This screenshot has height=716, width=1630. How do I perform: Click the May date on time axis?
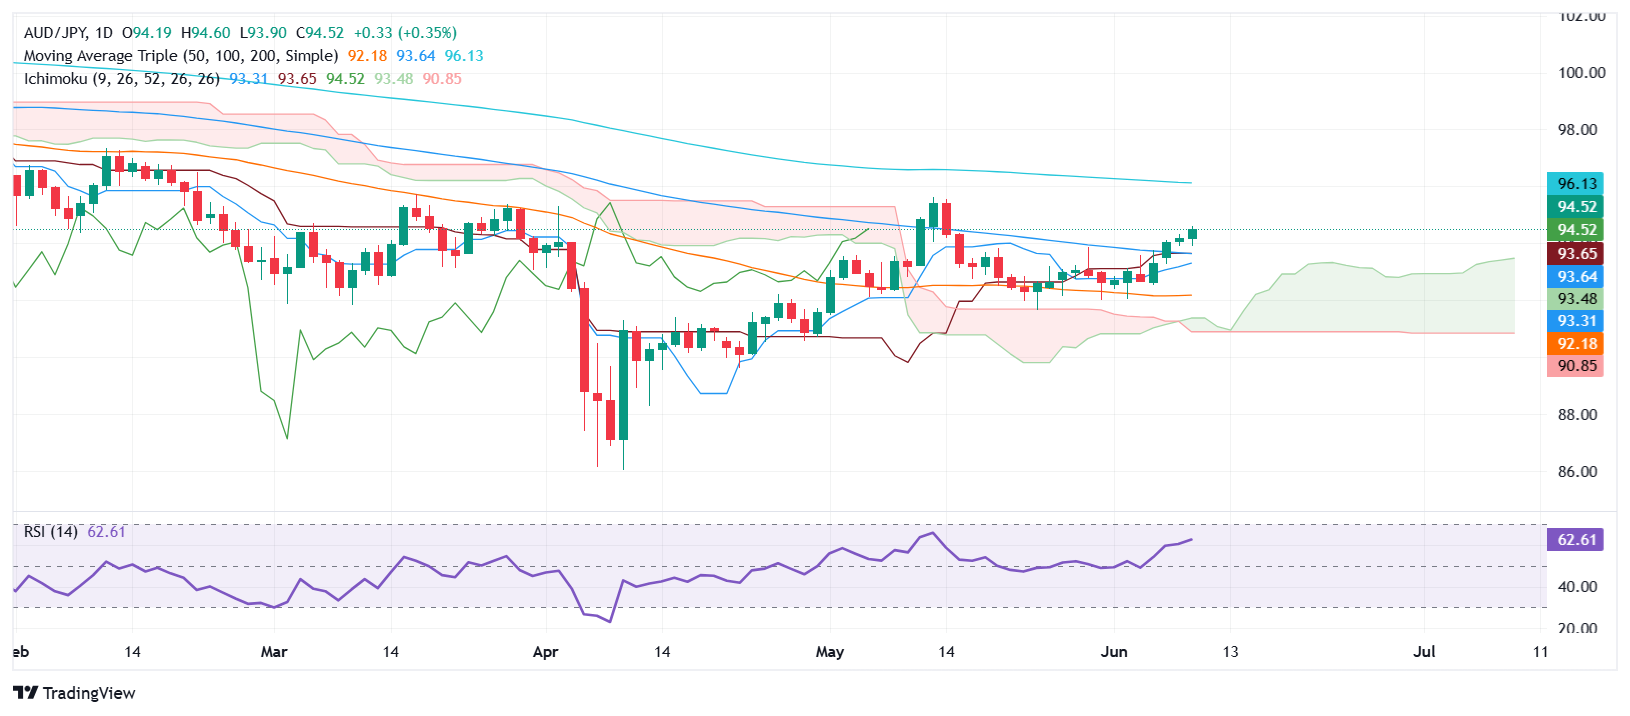point(830,652)
